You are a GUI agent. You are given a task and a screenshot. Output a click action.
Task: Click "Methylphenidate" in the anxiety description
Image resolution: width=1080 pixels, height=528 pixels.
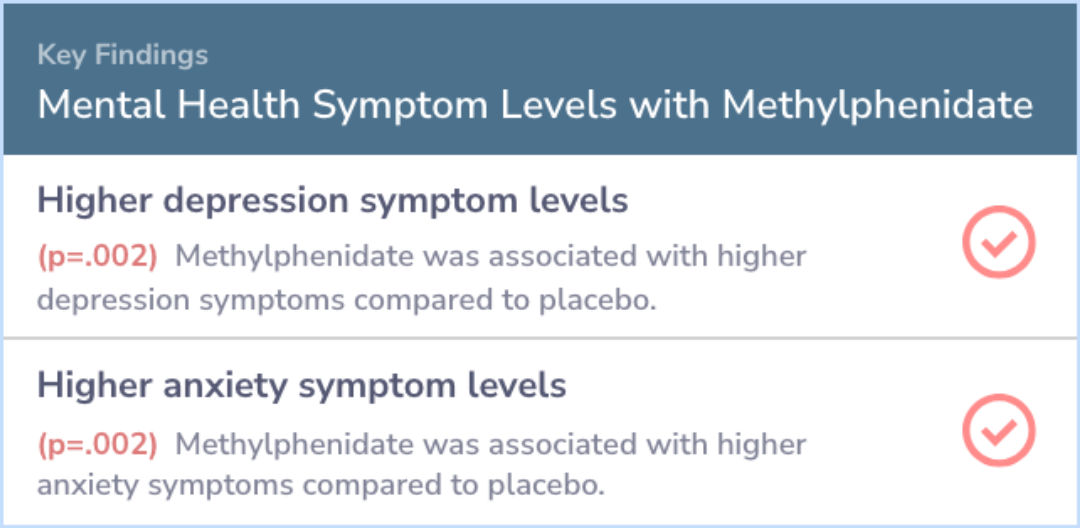pyautogui.click(x=295, y=445)
